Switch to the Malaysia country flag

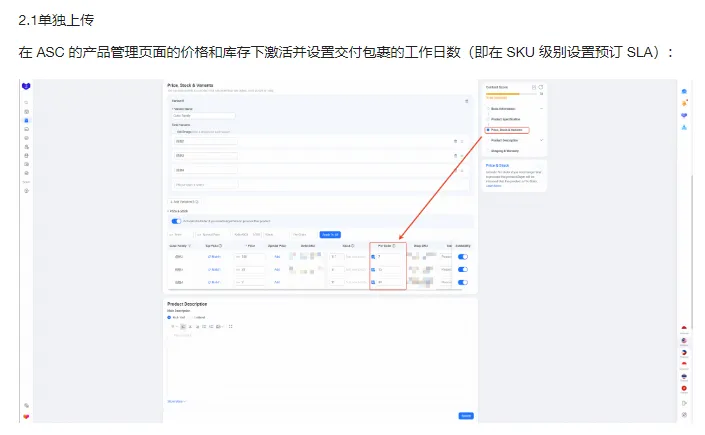(x=684, y=341)
